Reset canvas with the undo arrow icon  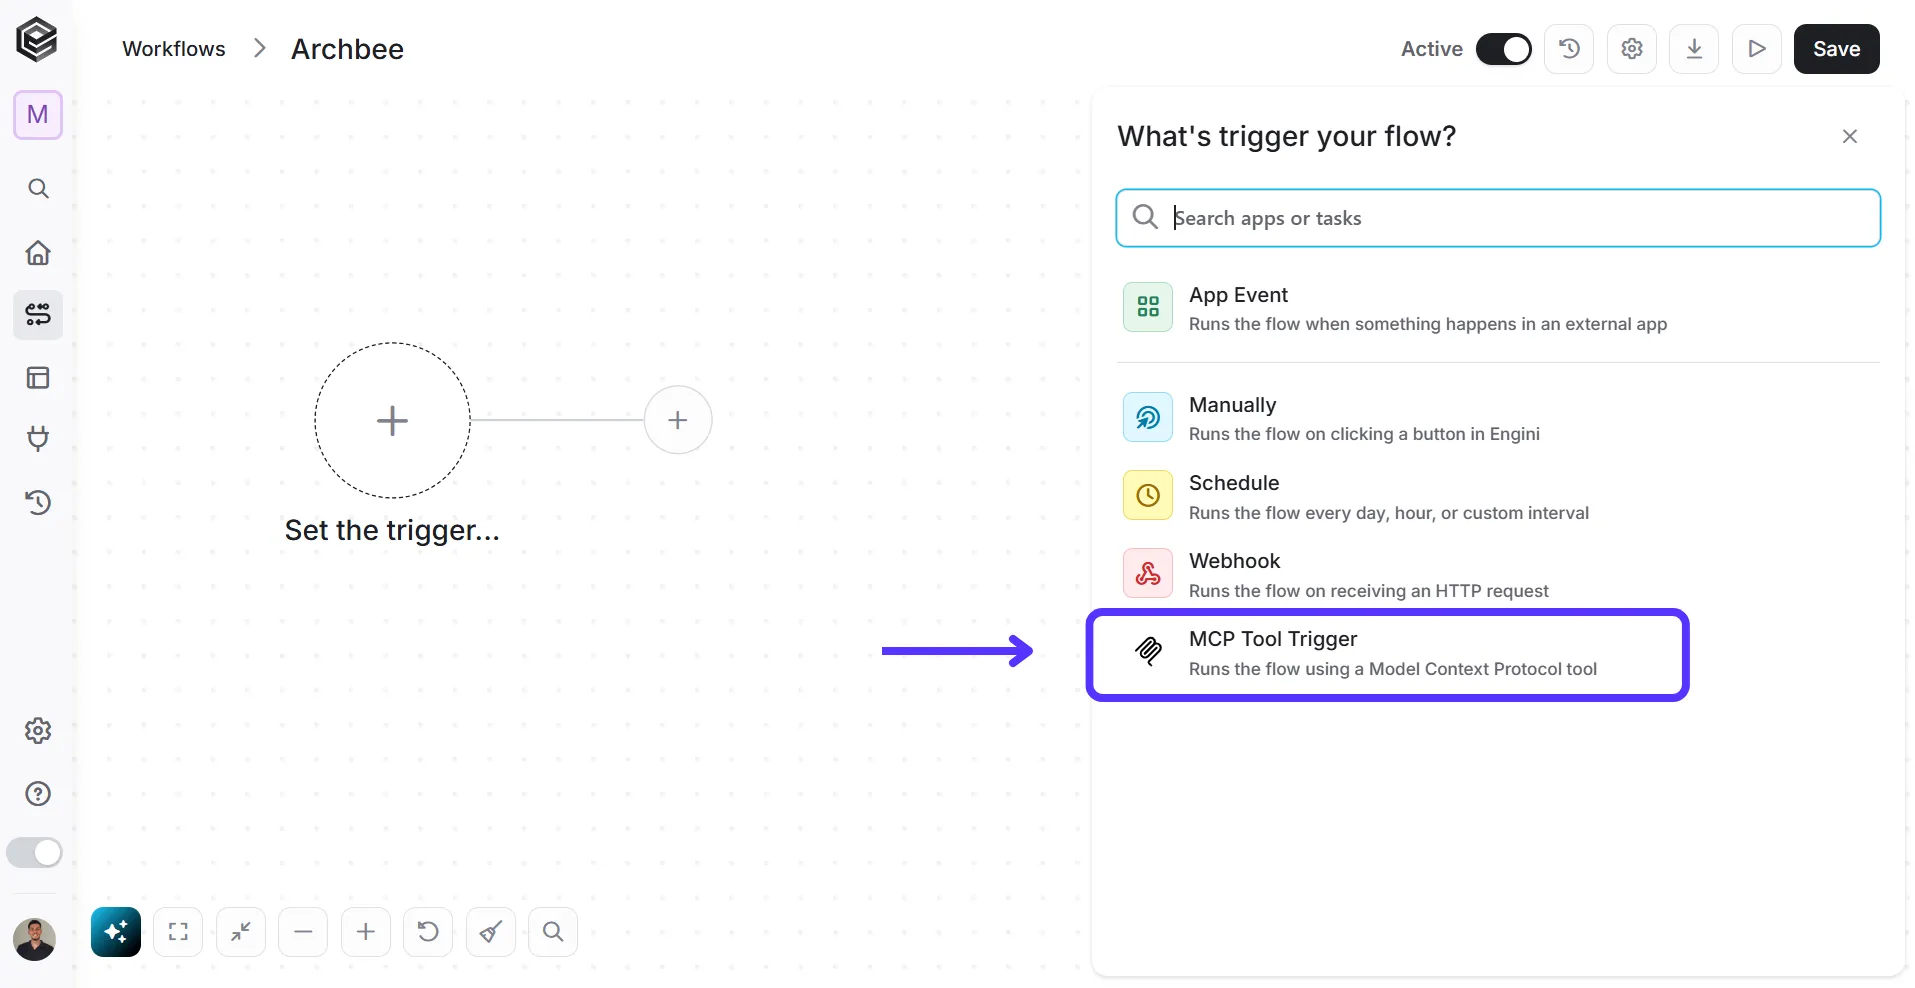click(x=428, y=932)
